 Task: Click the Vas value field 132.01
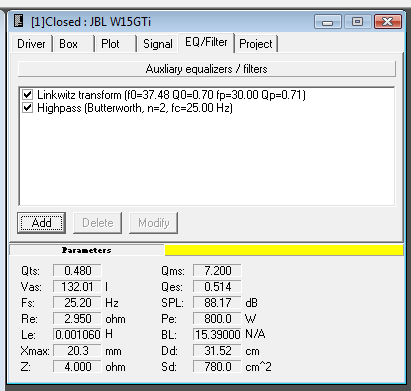77,286
